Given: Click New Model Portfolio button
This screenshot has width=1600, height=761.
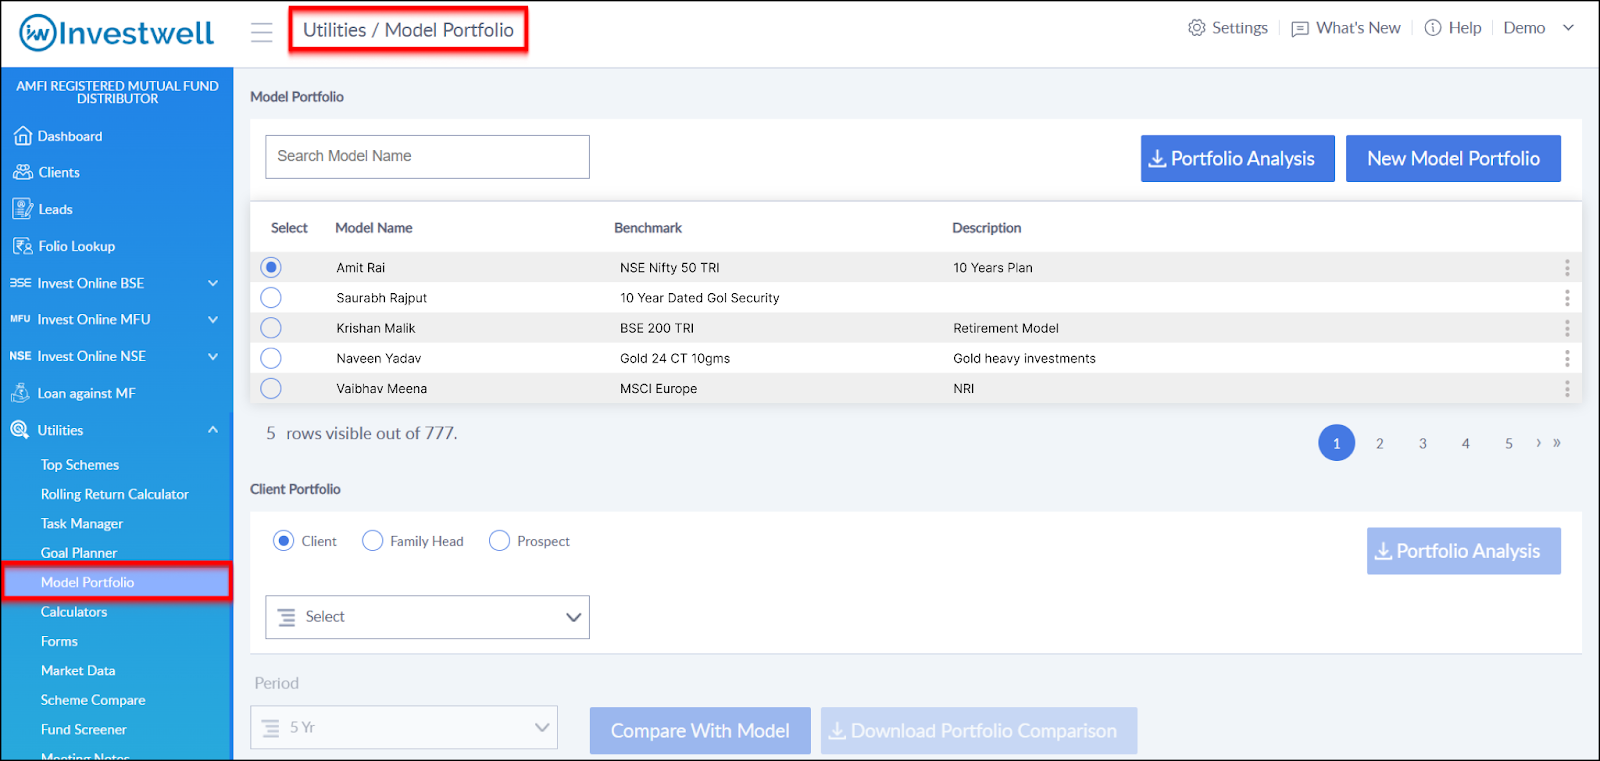Looking at the screenshot, I should [x=1453, y=158].
